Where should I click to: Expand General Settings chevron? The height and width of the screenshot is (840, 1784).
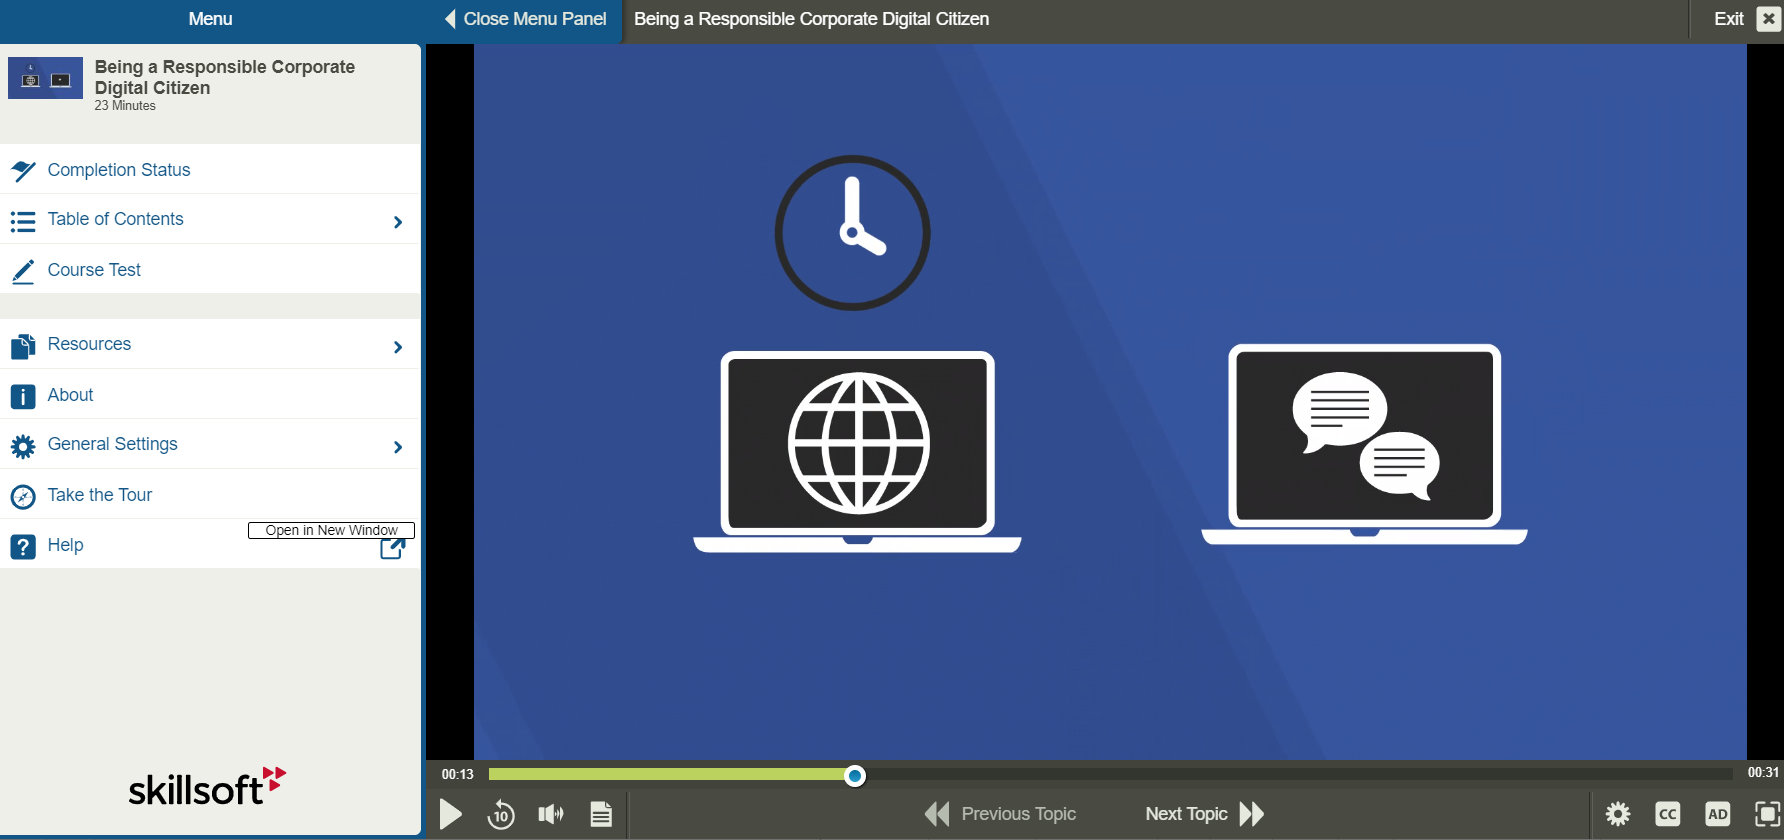pyautogui.click(x=398, y=447)
